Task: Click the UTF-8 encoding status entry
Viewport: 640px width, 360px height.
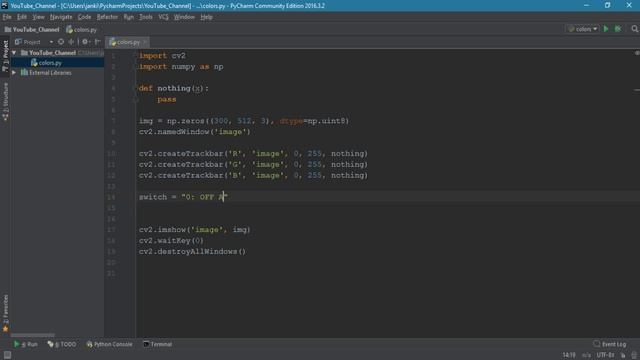Action: 605,355
